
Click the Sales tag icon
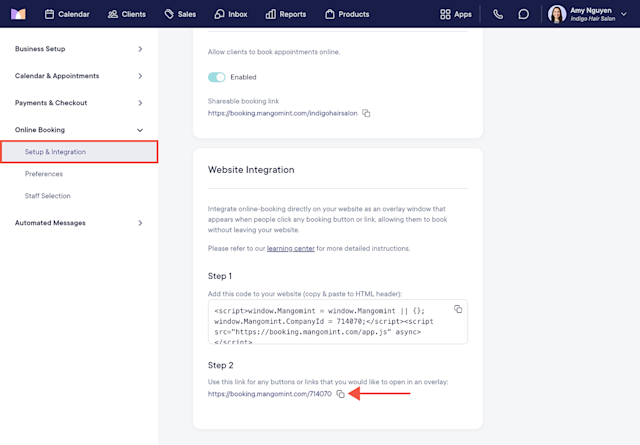169,14
